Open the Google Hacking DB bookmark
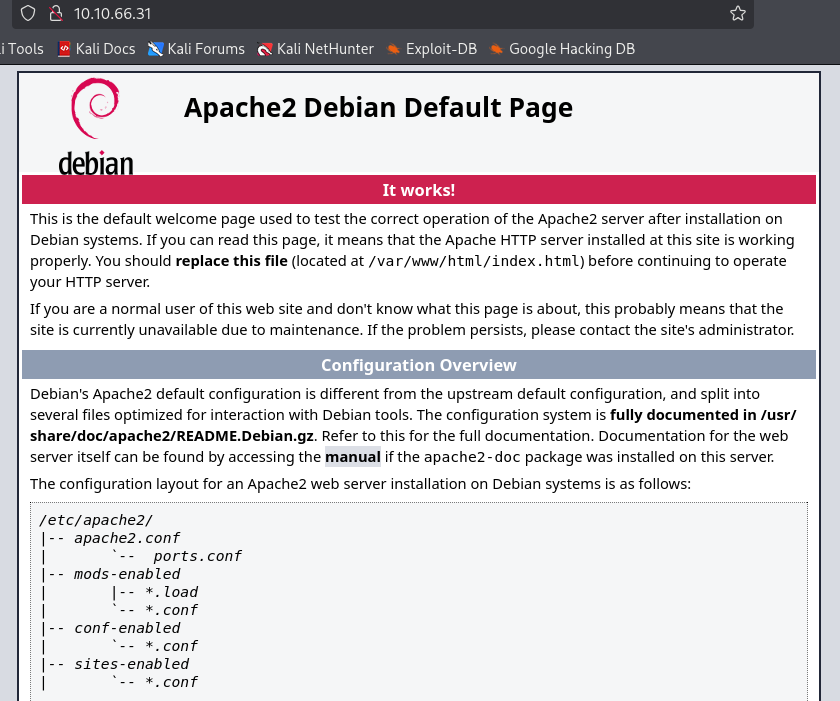Image resolution: width=840 pixels, height=701 pixels. pos(562,49)
